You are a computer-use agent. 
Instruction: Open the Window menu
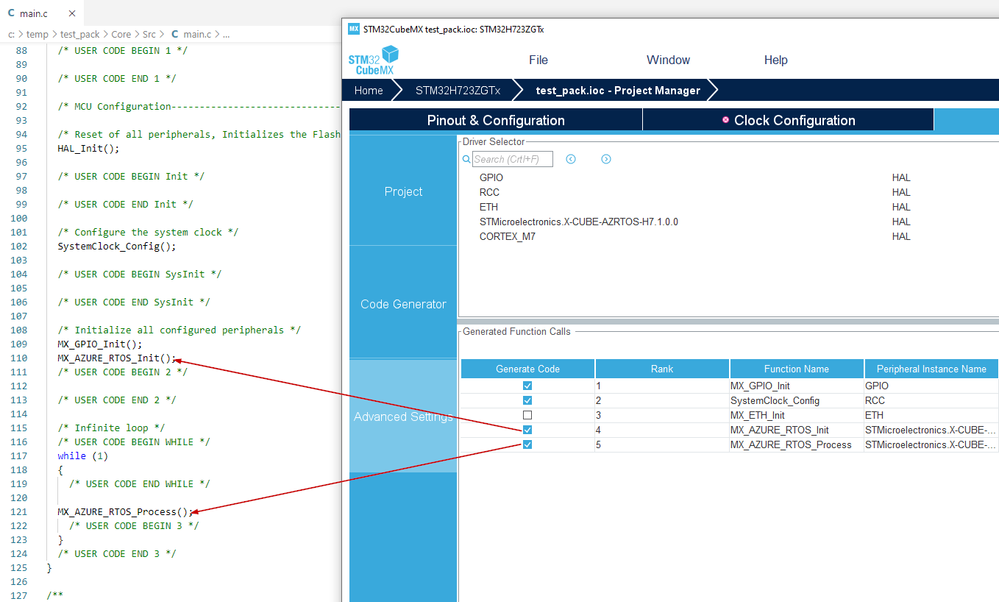668,60
